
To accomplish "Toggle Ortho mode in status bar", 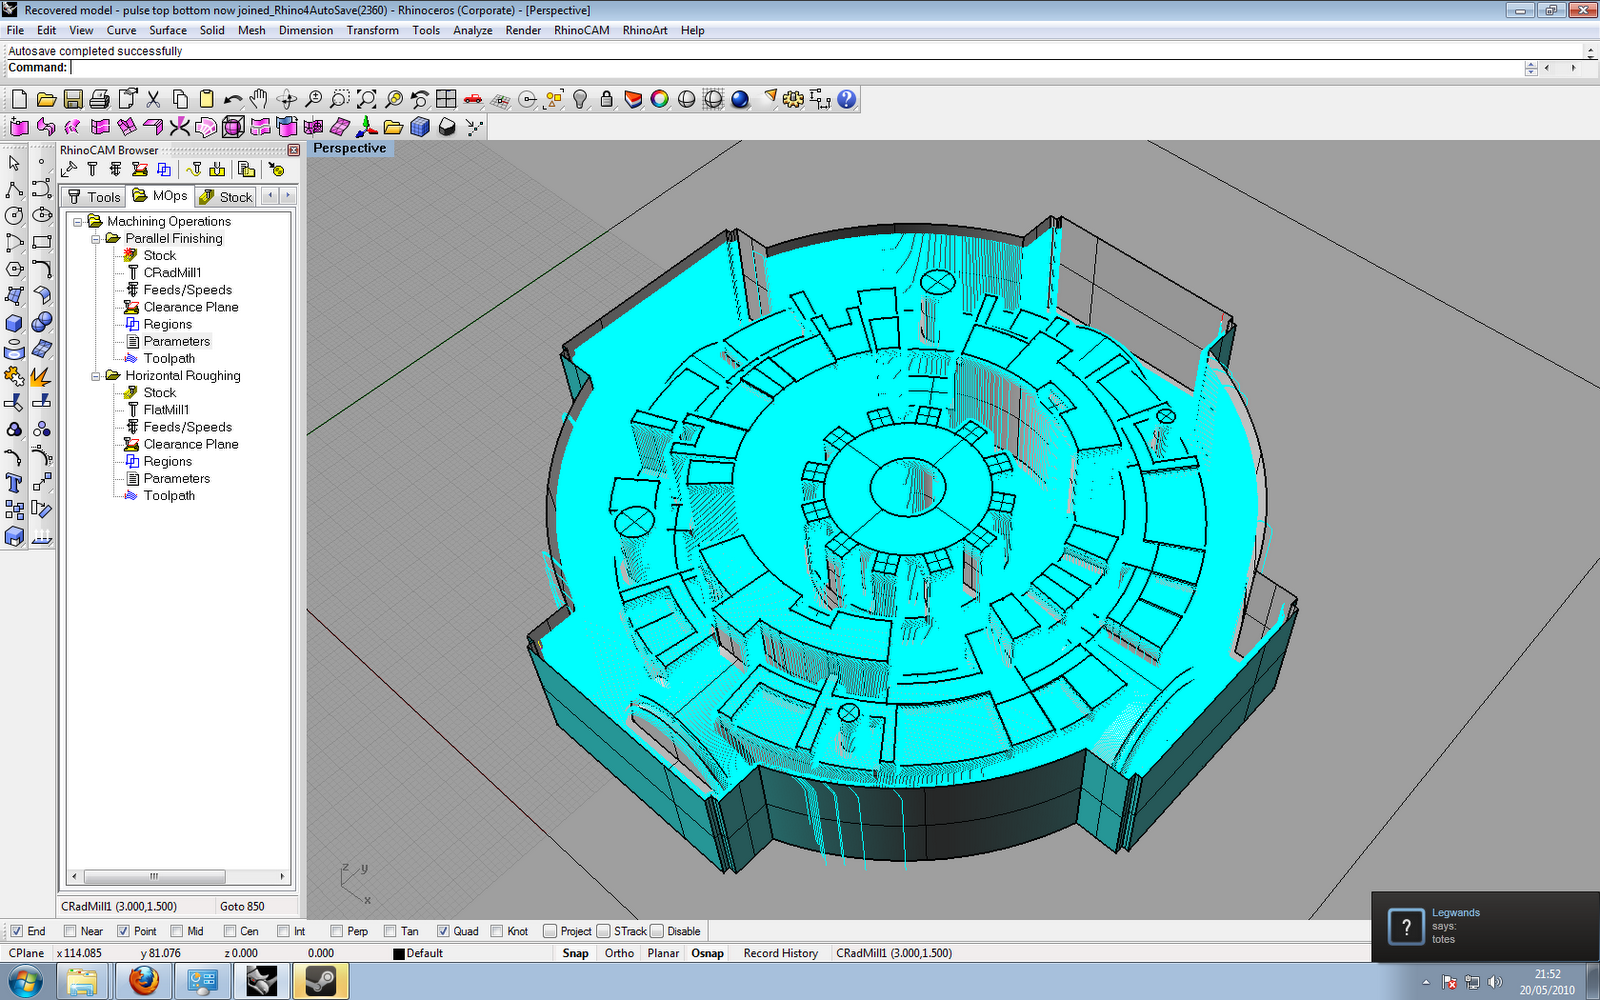I will click(x=619, y=953).
